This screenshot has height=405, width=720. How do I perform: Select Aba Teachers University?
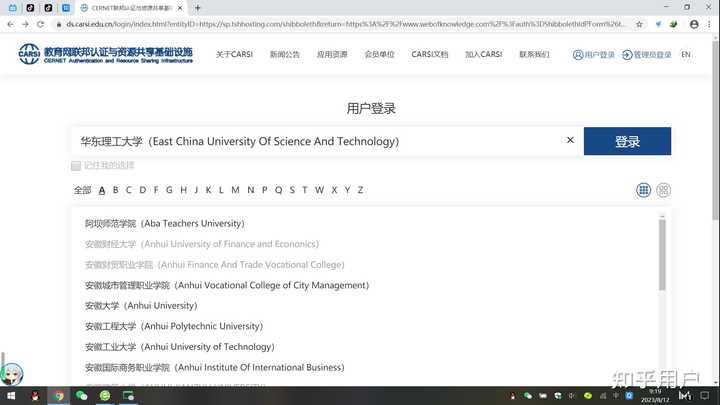click(164, 224)
